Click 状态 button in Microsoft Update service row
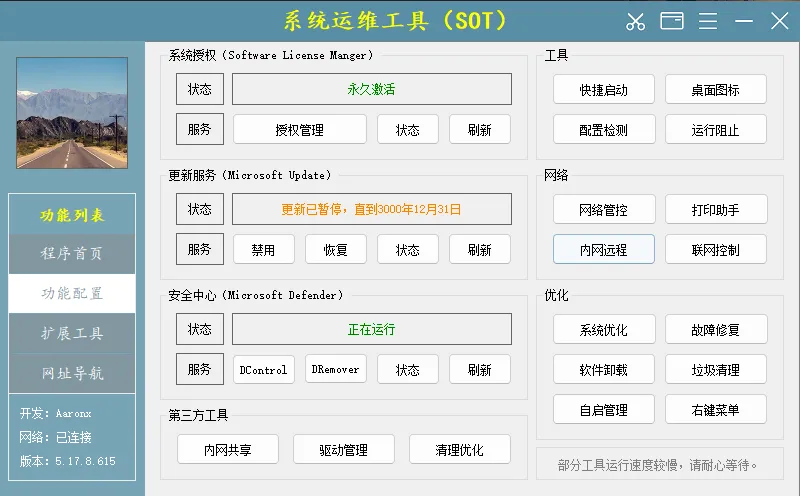The image size is (800, 496). (408, 250)
